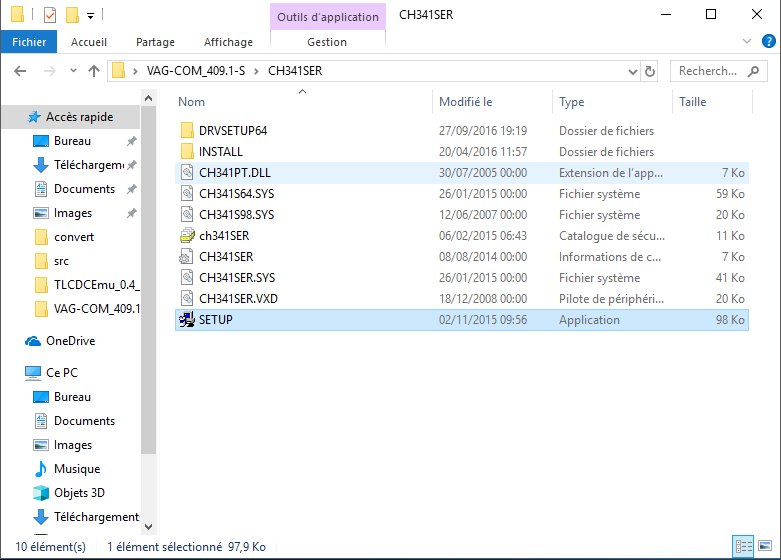Click the 98 Ko size of SETUP
Screen dimensions: 781x560
pos(730,320)
